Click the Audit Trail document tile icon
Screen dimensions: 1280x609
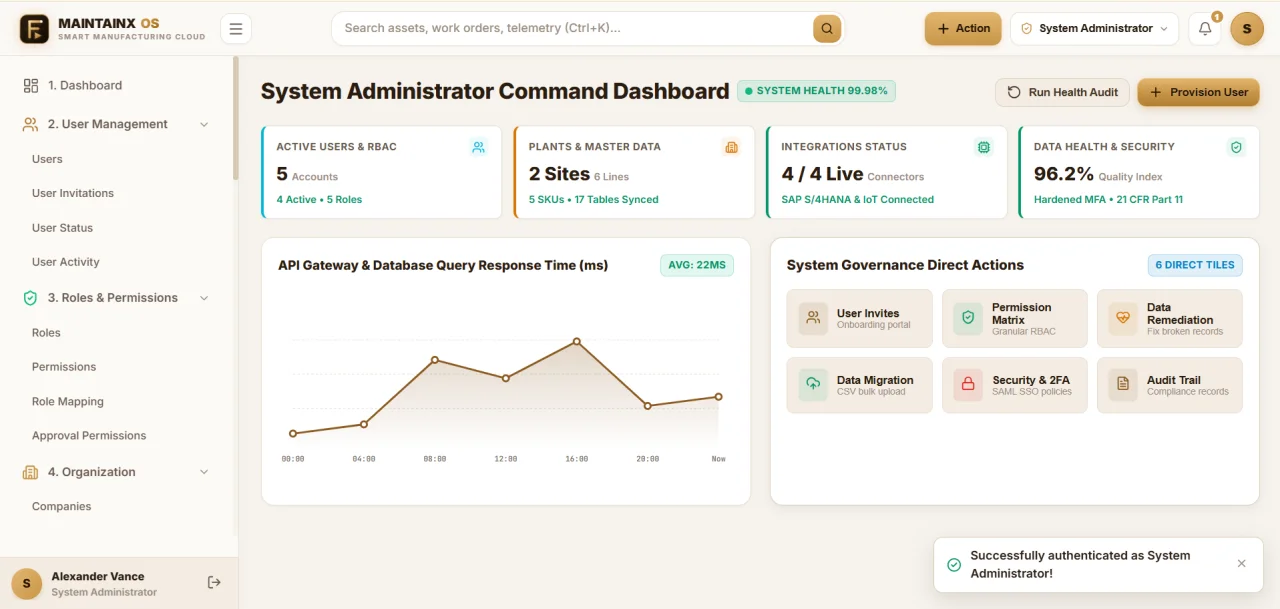pyautogui.click(x=1123, y=385)
